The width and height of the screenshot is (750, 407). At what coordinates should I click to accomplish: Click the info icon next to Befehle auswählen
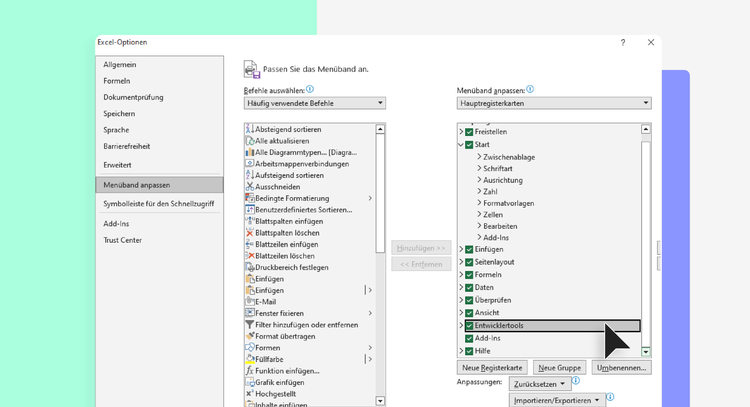point(310,89)
